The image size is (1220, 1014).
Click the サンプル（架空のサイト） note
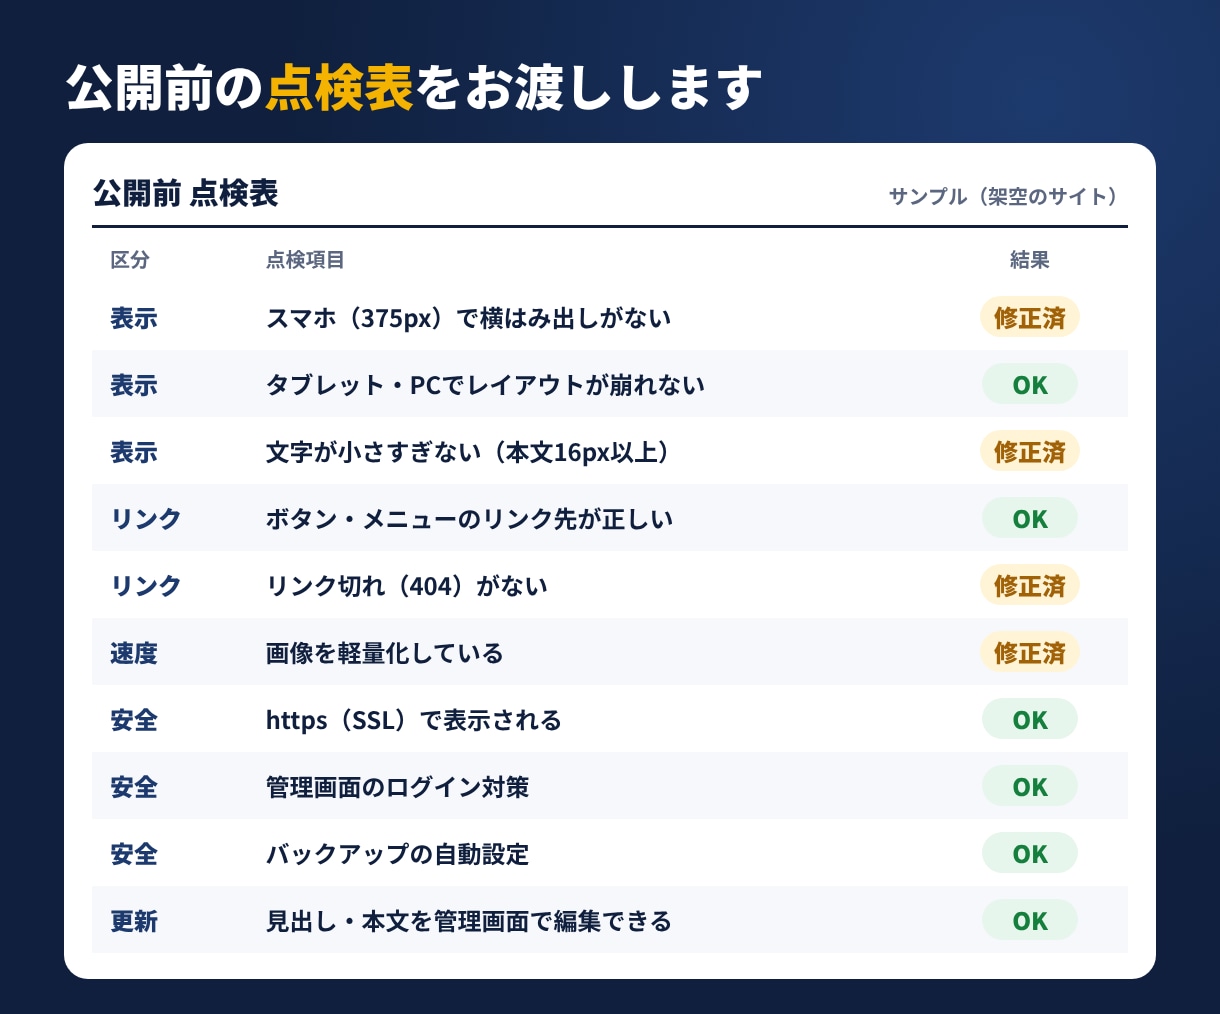(x=1004, y=196)
